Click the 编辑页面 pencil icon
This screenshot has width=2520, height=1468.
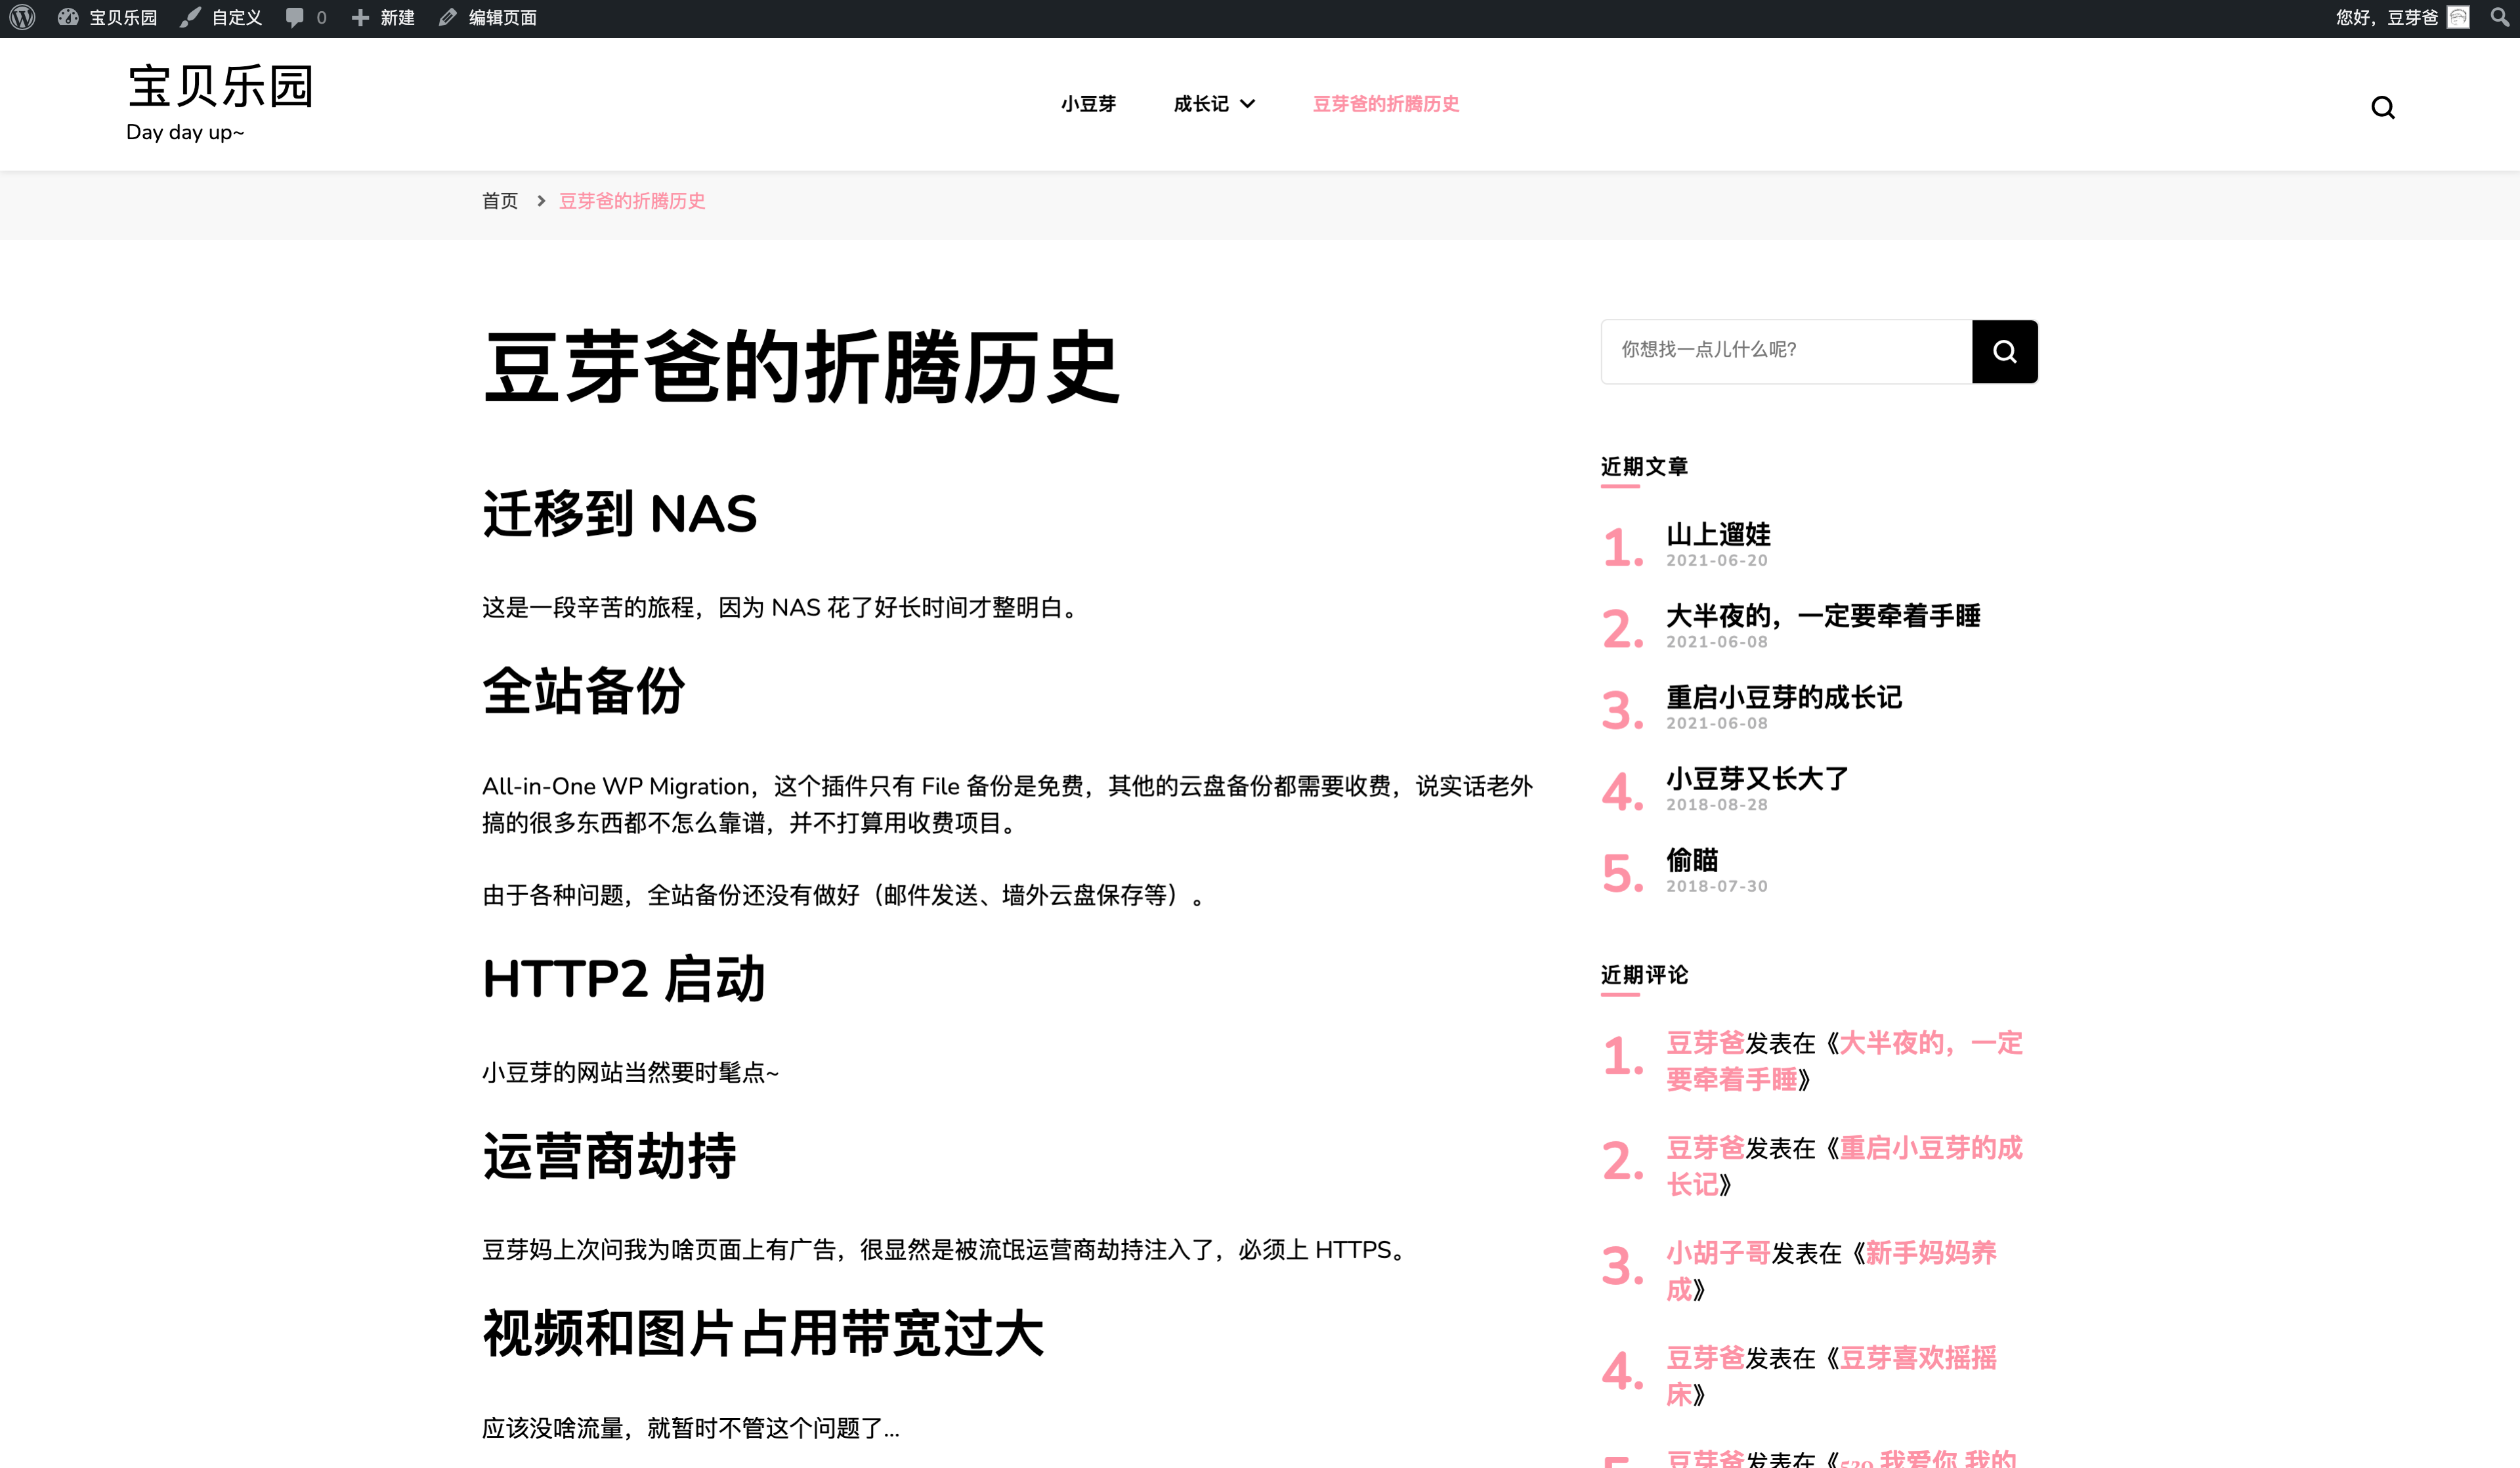[448, 17]
